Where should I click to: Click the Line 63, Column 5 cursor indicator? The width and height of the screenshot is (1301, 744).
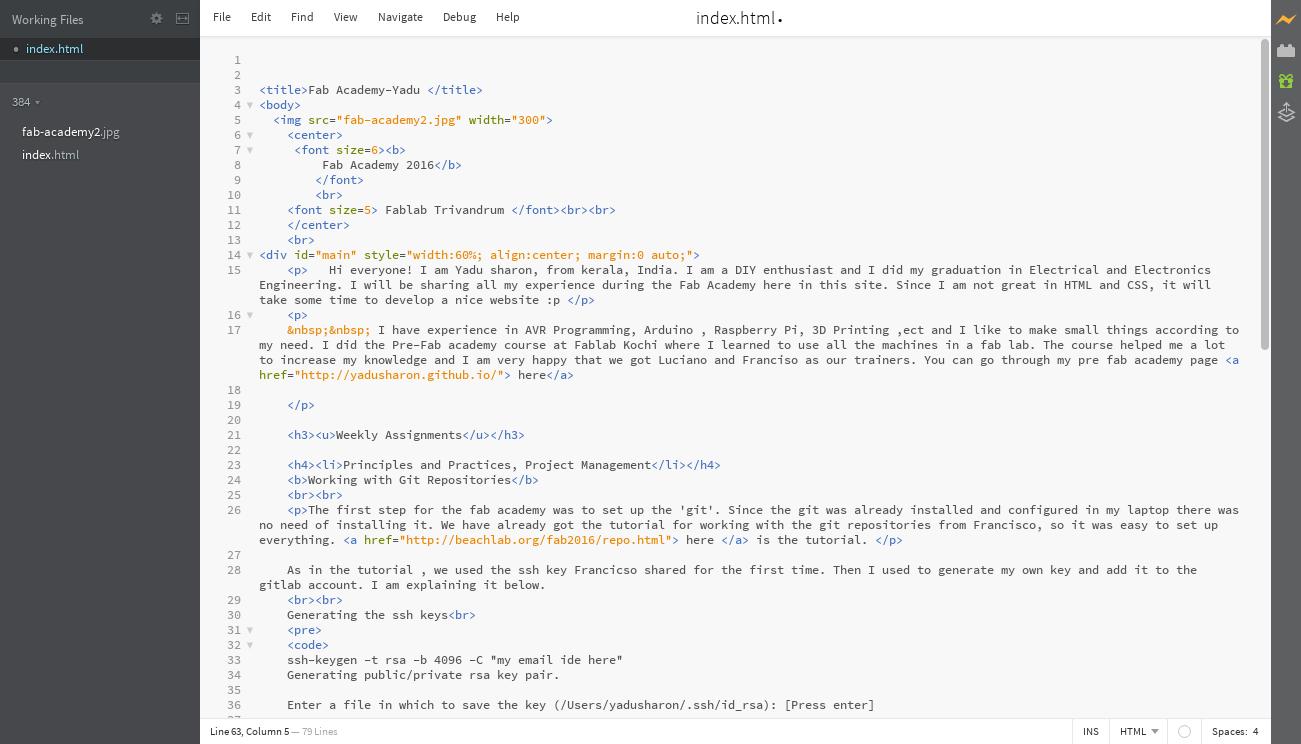click(x=249, y=731)
